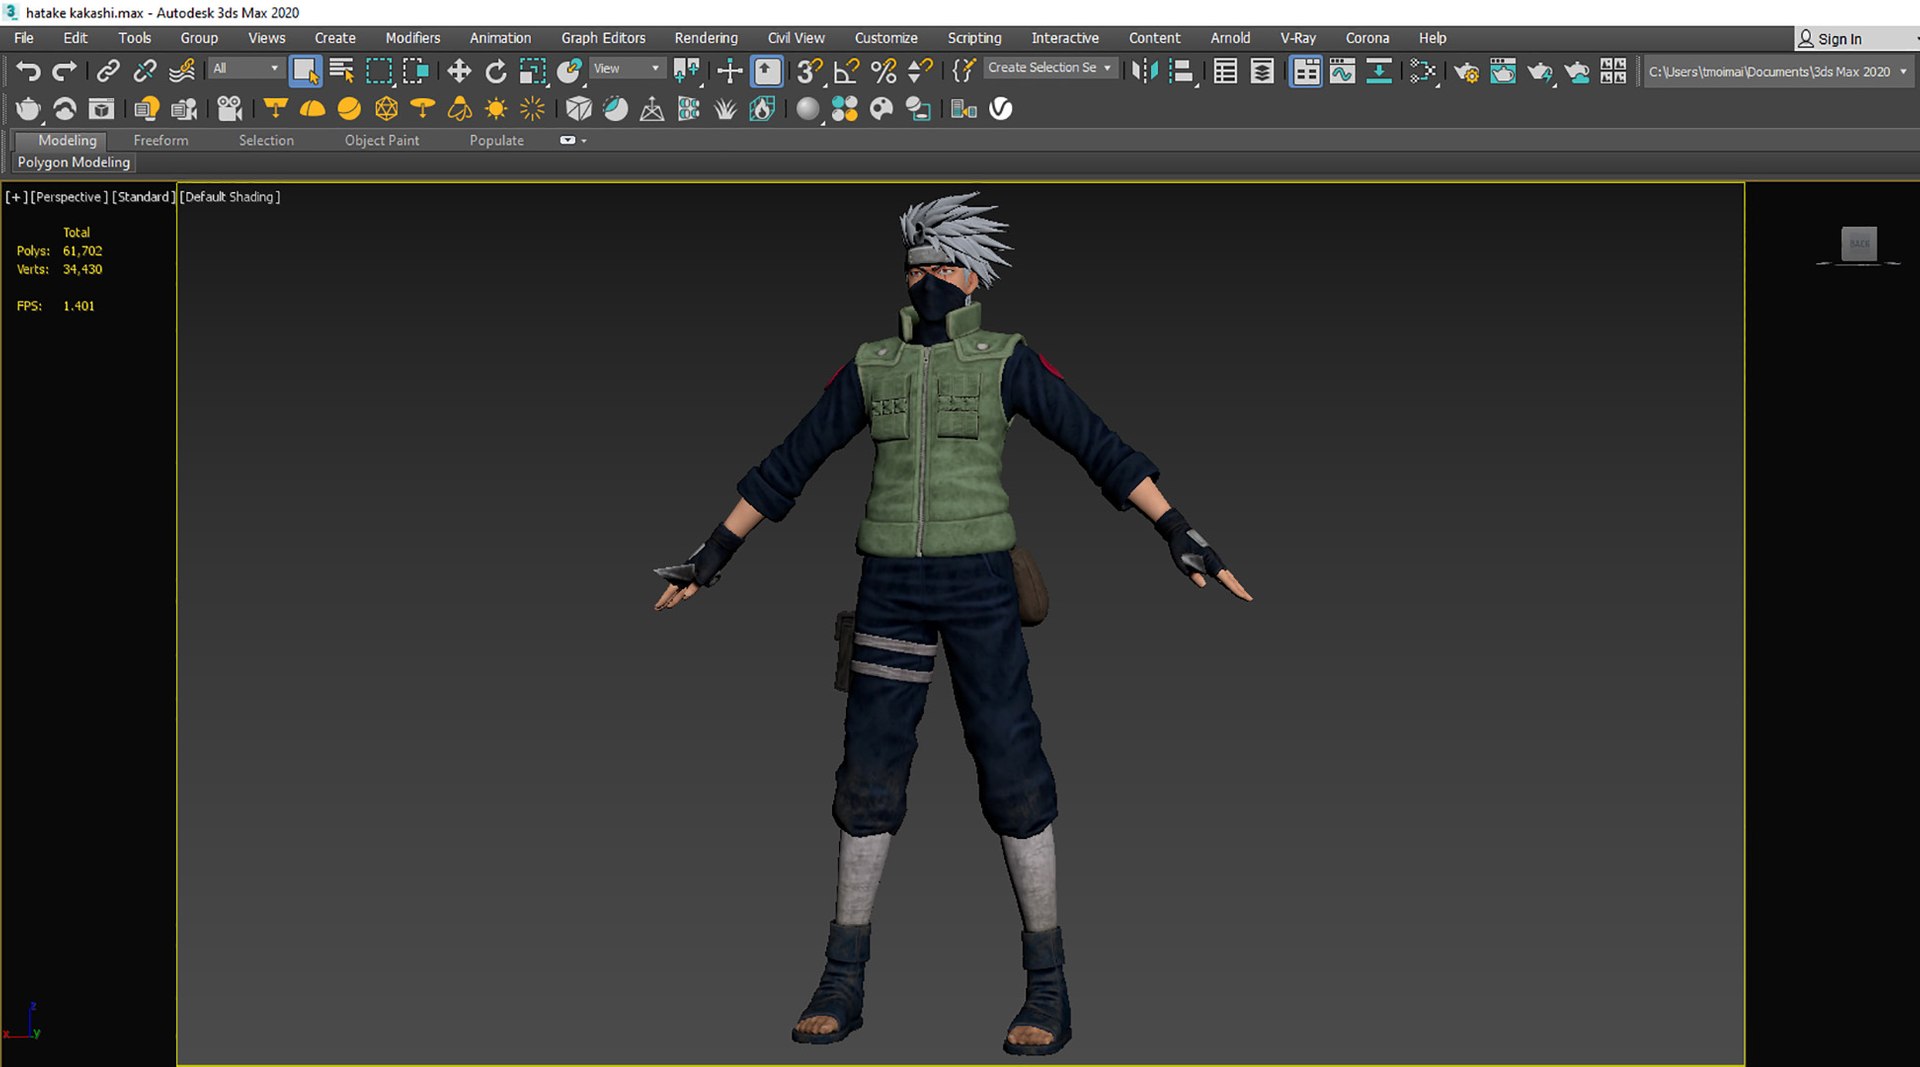
Task: Open the Schematic View icon
Action: 1379,71
